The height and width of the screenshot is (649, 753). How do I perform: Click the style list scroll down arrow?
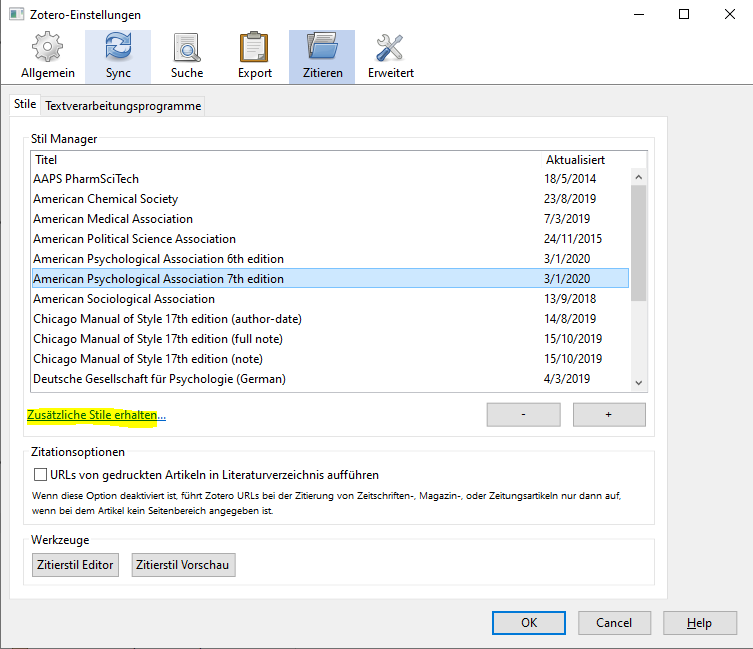639,383
